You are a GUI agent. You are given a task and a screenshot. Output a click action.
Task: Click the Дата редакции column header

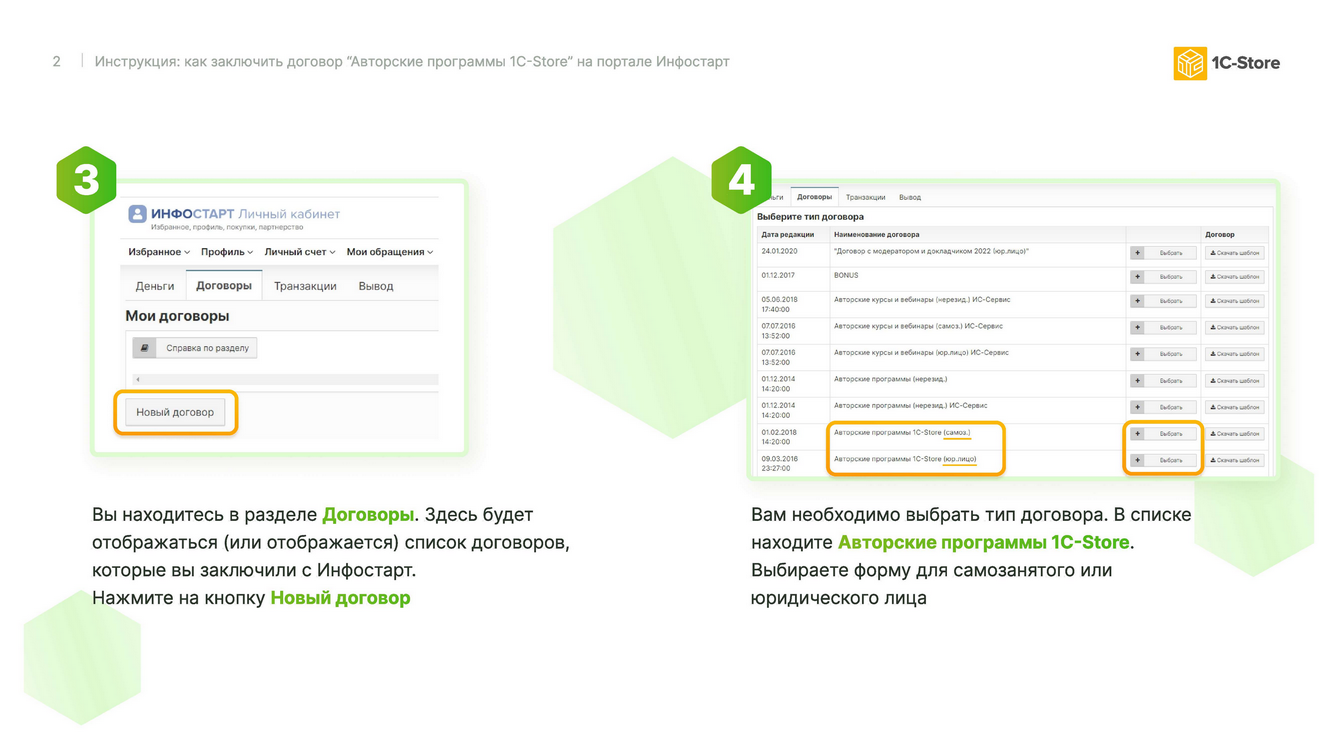click(787, 235)
